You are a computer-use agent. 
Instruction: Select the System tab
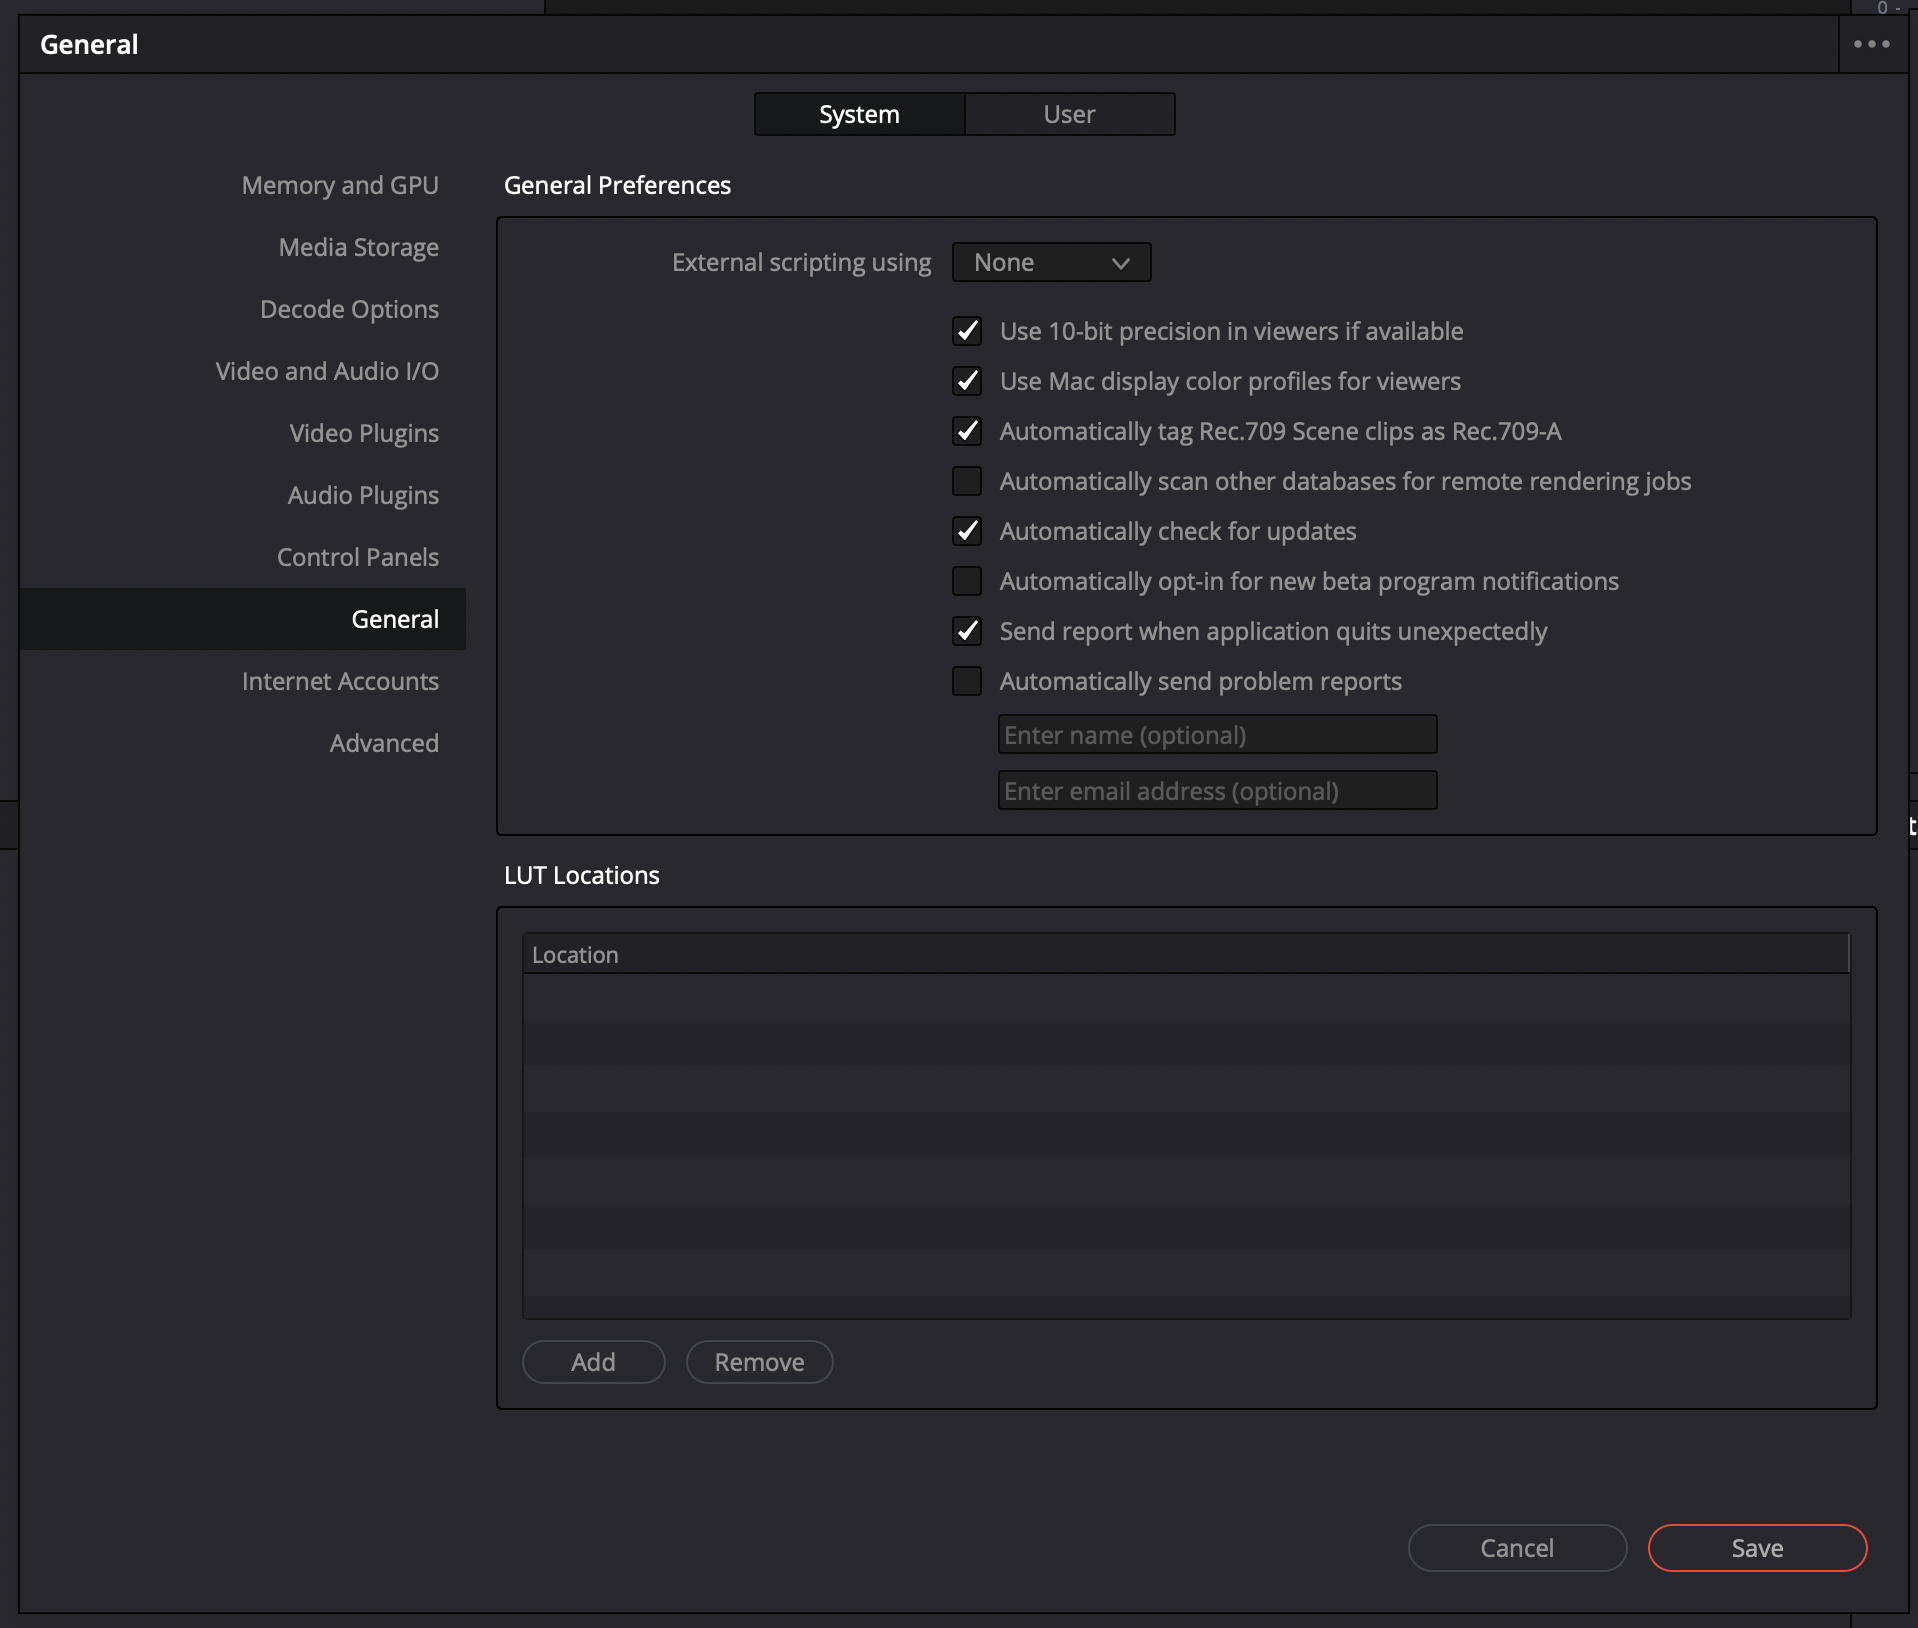point(859,114)
